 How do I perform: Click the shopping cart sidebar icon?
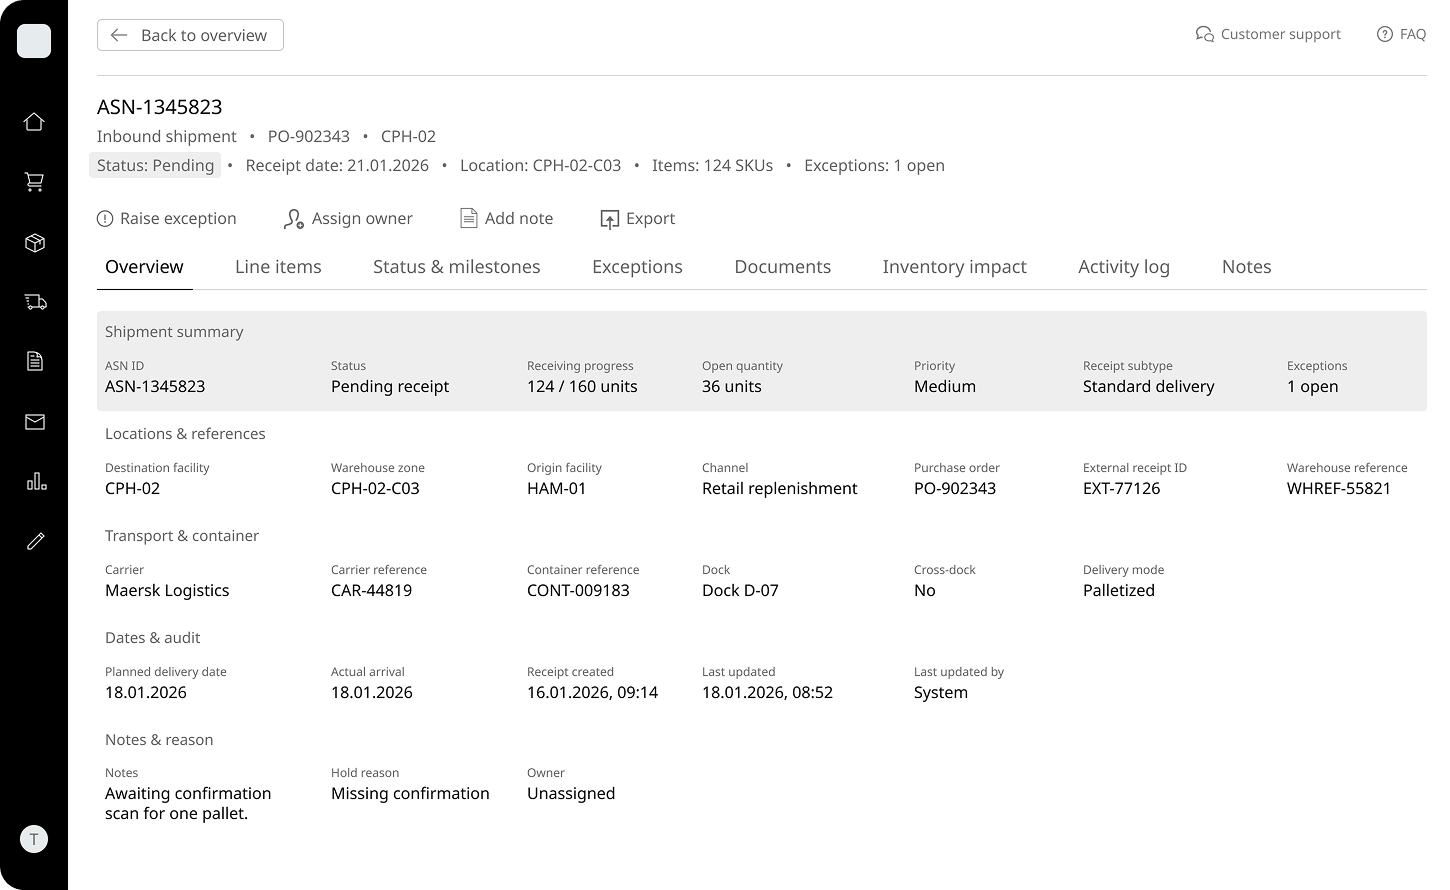34,182
